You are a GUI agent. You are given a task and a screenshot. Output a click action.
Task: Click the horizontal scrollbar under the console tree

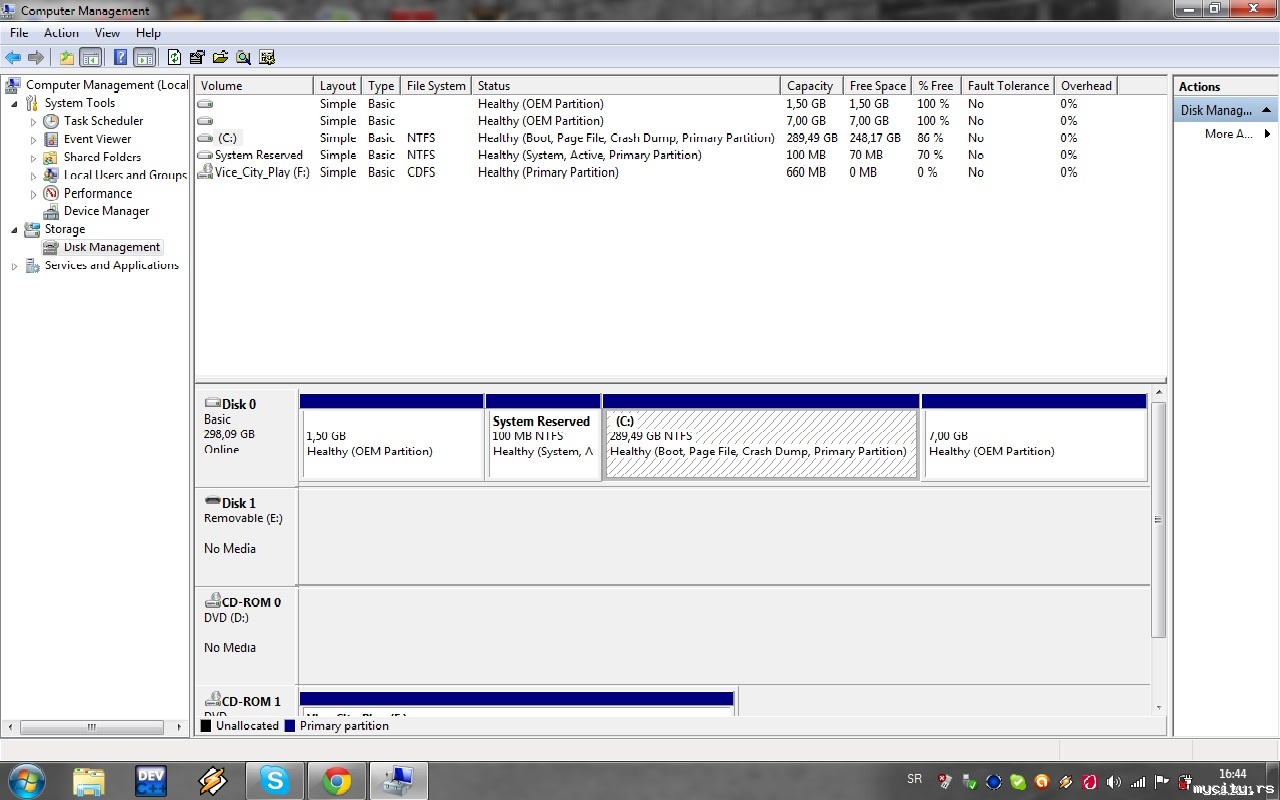pyautogui.click(x=91, y=727)
